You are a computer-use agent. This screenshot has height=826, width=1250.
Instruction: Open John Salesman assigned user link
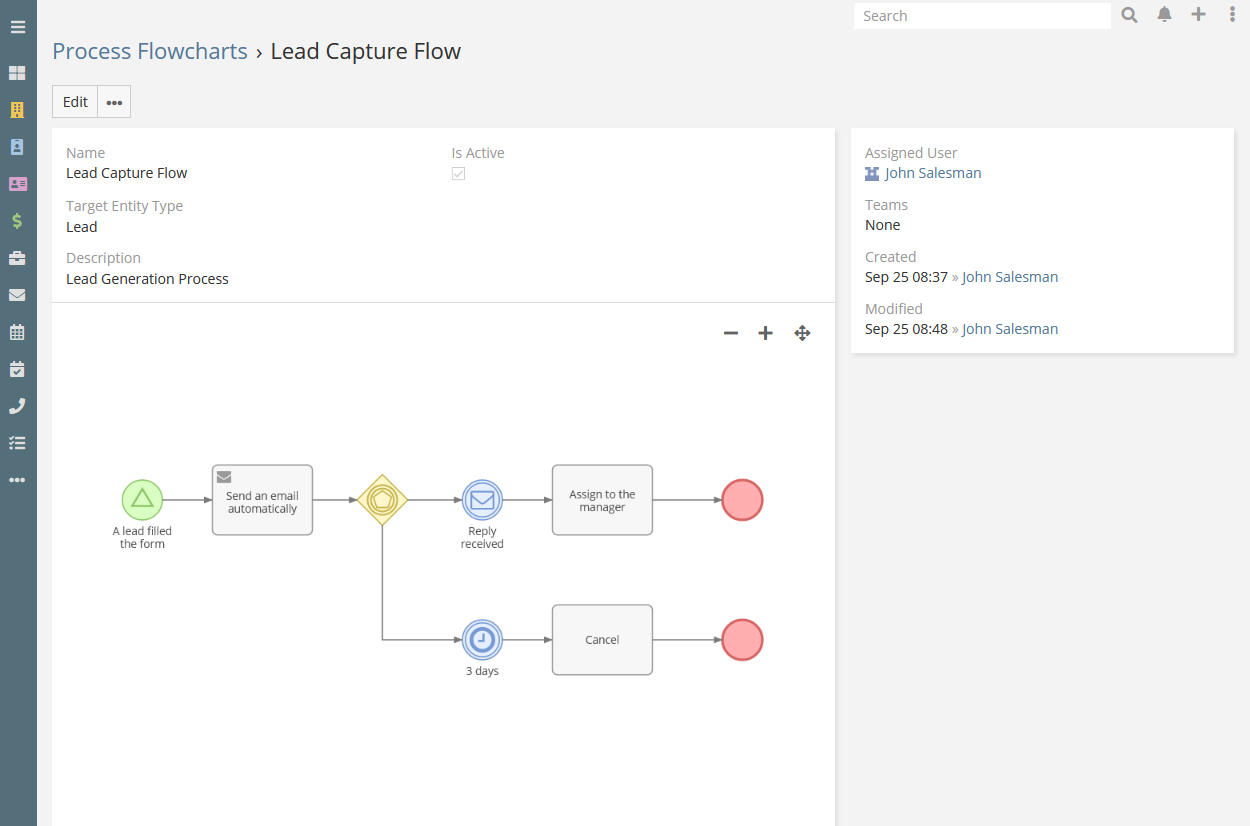933,173
